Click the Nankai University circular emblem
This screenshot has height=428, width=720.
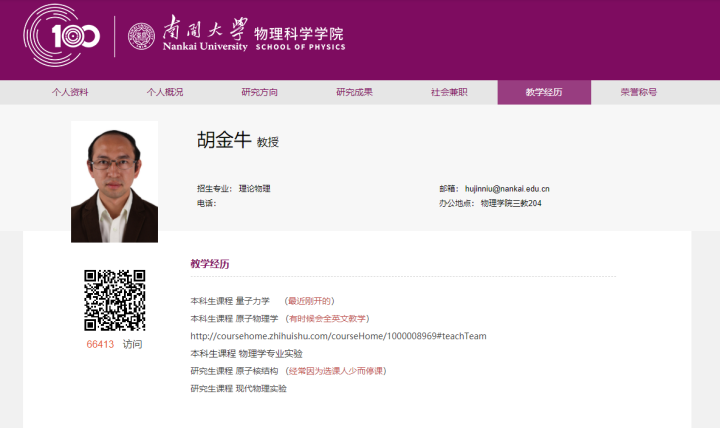tap(144, 37)
